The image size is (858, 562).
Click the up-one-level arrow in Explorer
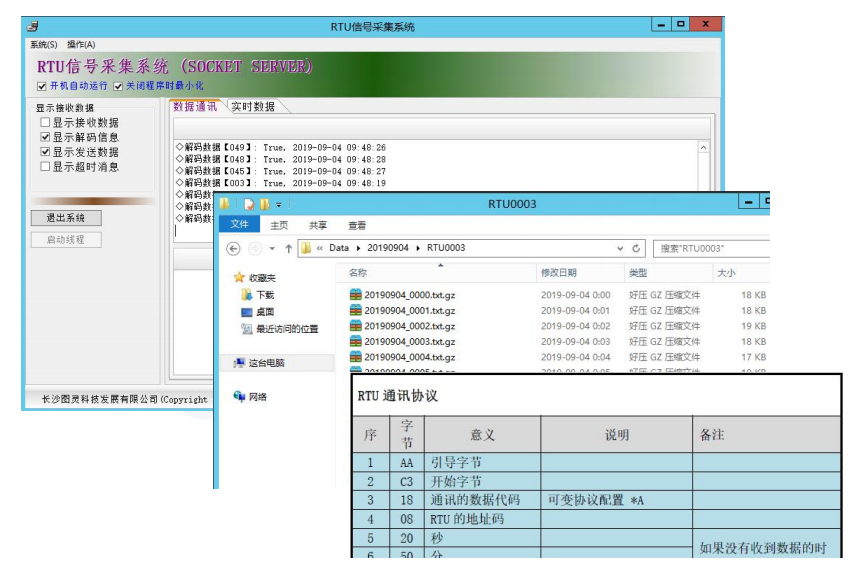tap(288, 248)
